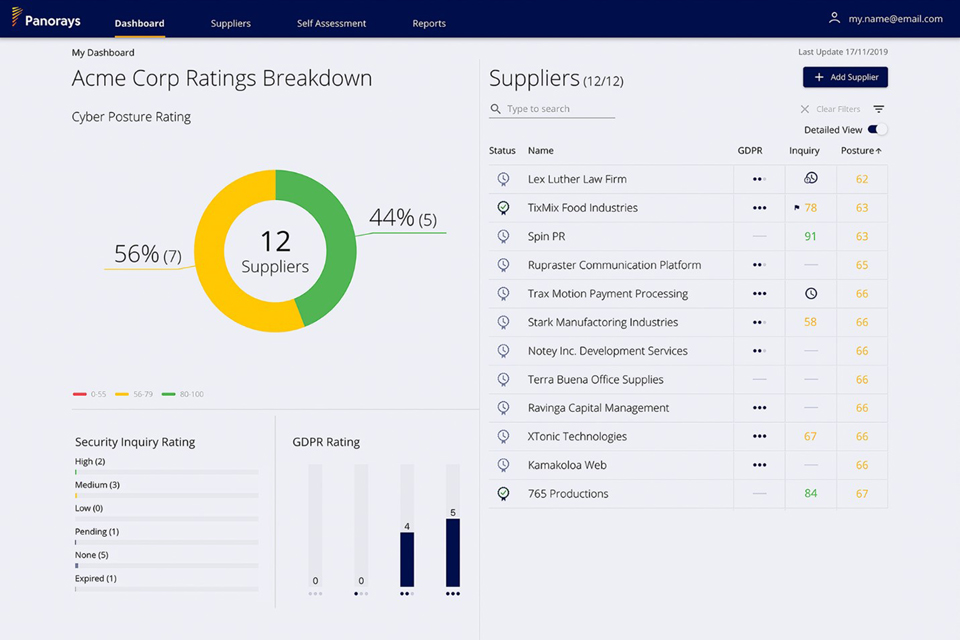The height and width of the screenshot is (640, 960).
Task: Sort the table by GDPR column
Action: 749,151
